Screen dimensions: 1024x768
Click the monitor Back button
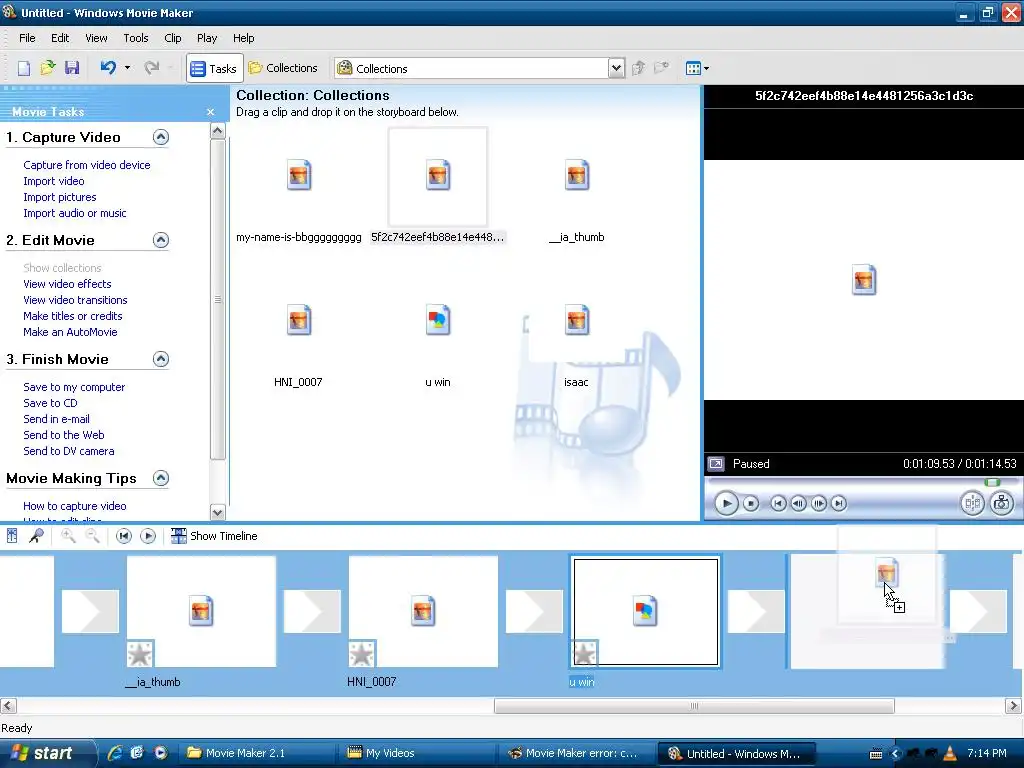click(x=778, y=504)
